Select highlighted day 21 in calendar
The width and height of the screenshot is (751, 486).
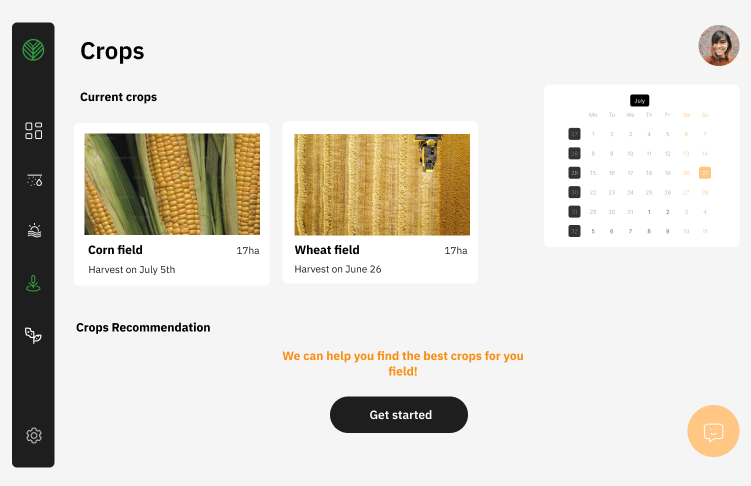coord(705,173)
